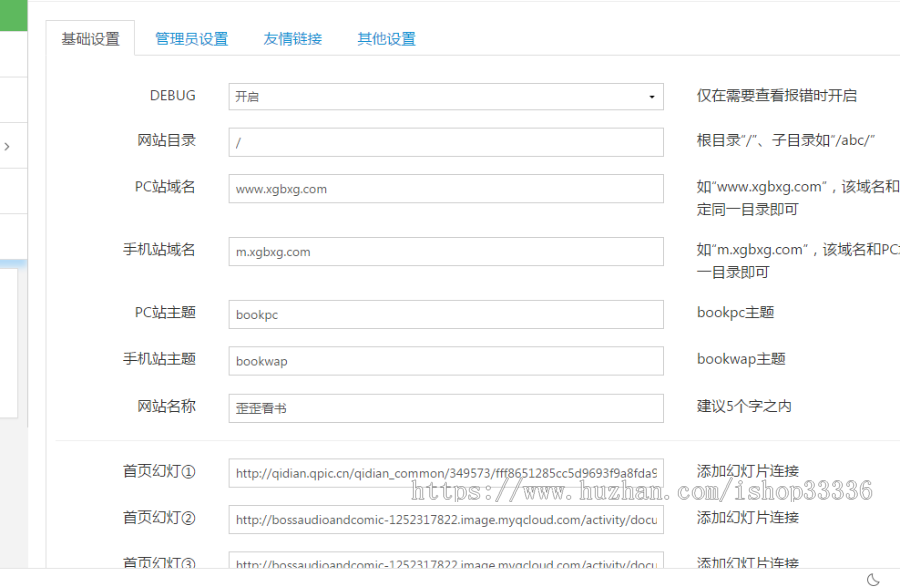The width and height of the screenshot is (900, 587).
Task: Switch to the 管理员设置 tab
Action: coord(191,38)
